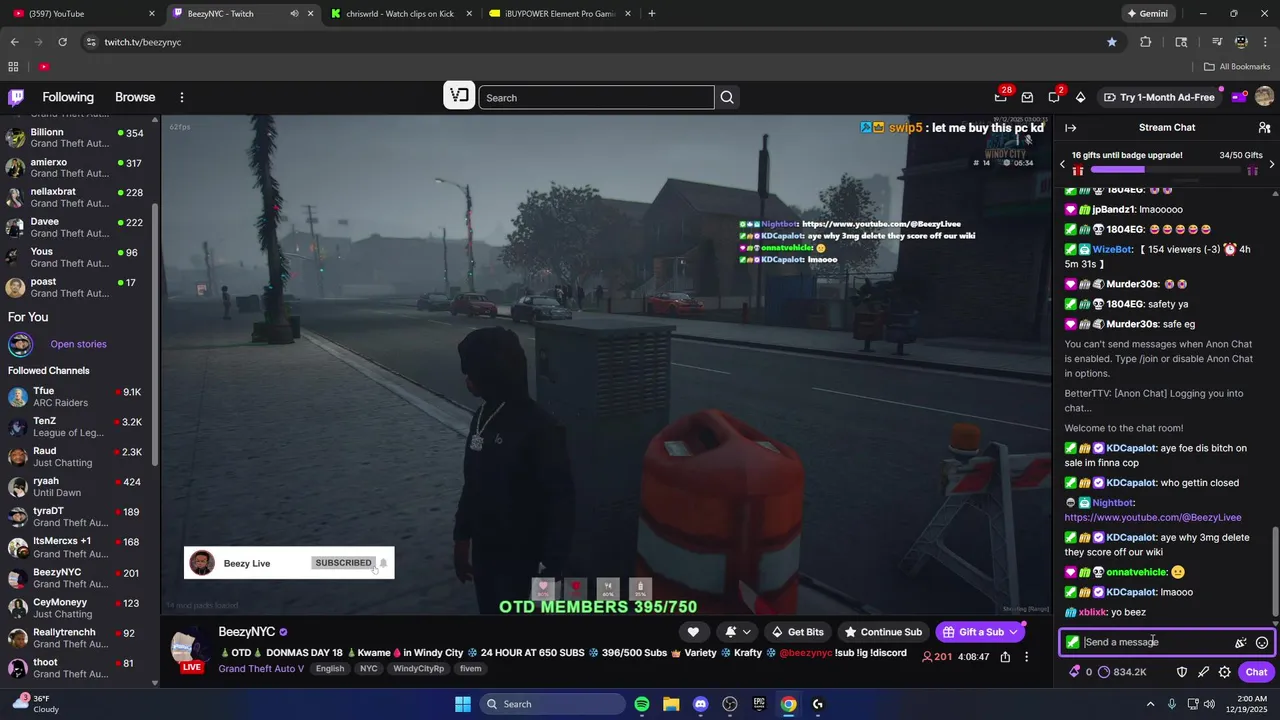Open Chrome media controls icon
Viewport: 1280px width, 720px height.
pos(1217,42)
